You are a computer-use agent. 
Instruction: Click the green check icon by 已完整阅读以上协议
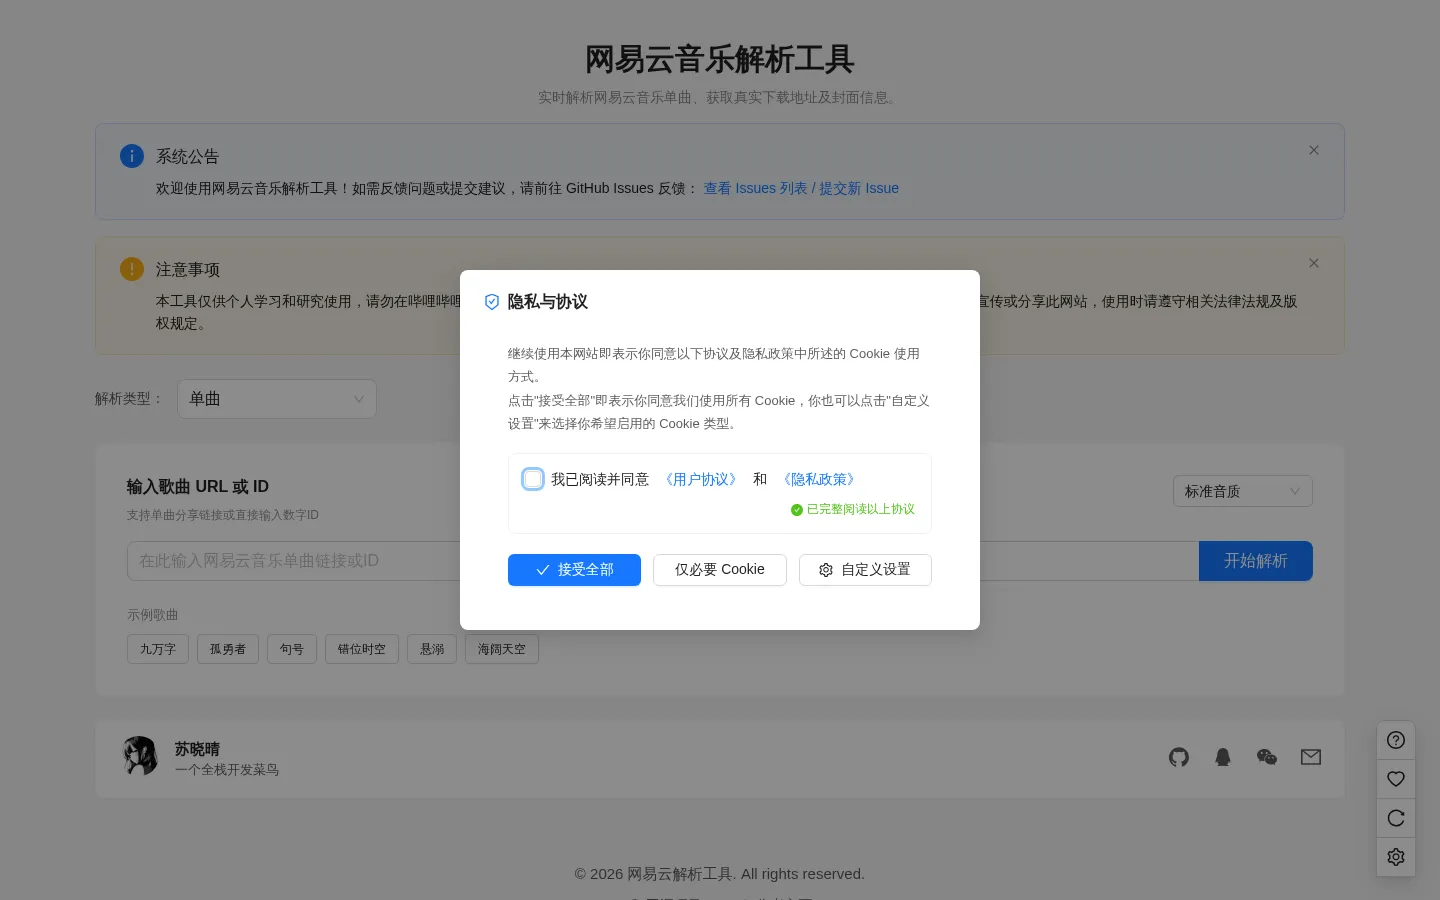point(797,510)
